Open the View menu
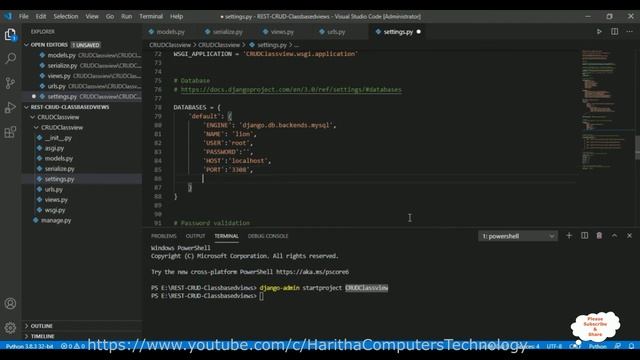The width and height of the screenshot is (640, 360). (92, 16)
